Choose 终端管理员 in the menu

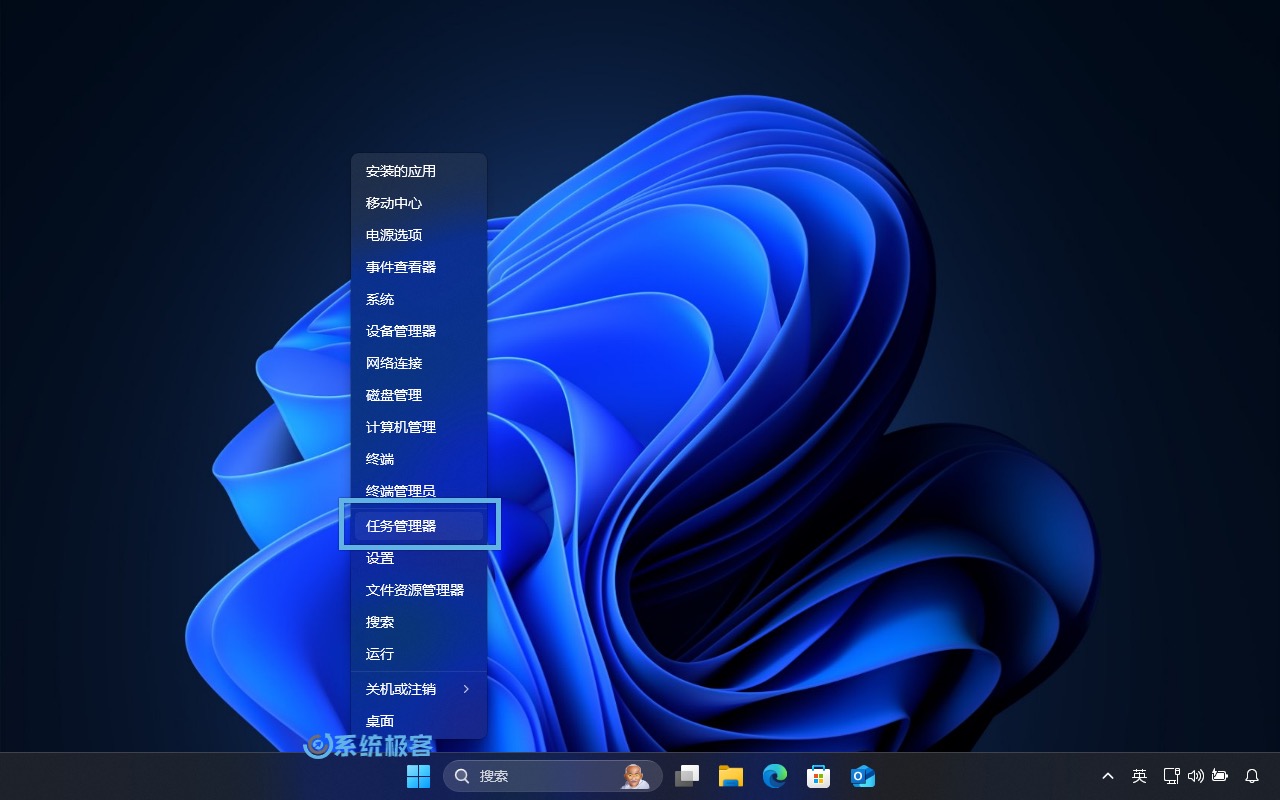(x=418, y=491)
